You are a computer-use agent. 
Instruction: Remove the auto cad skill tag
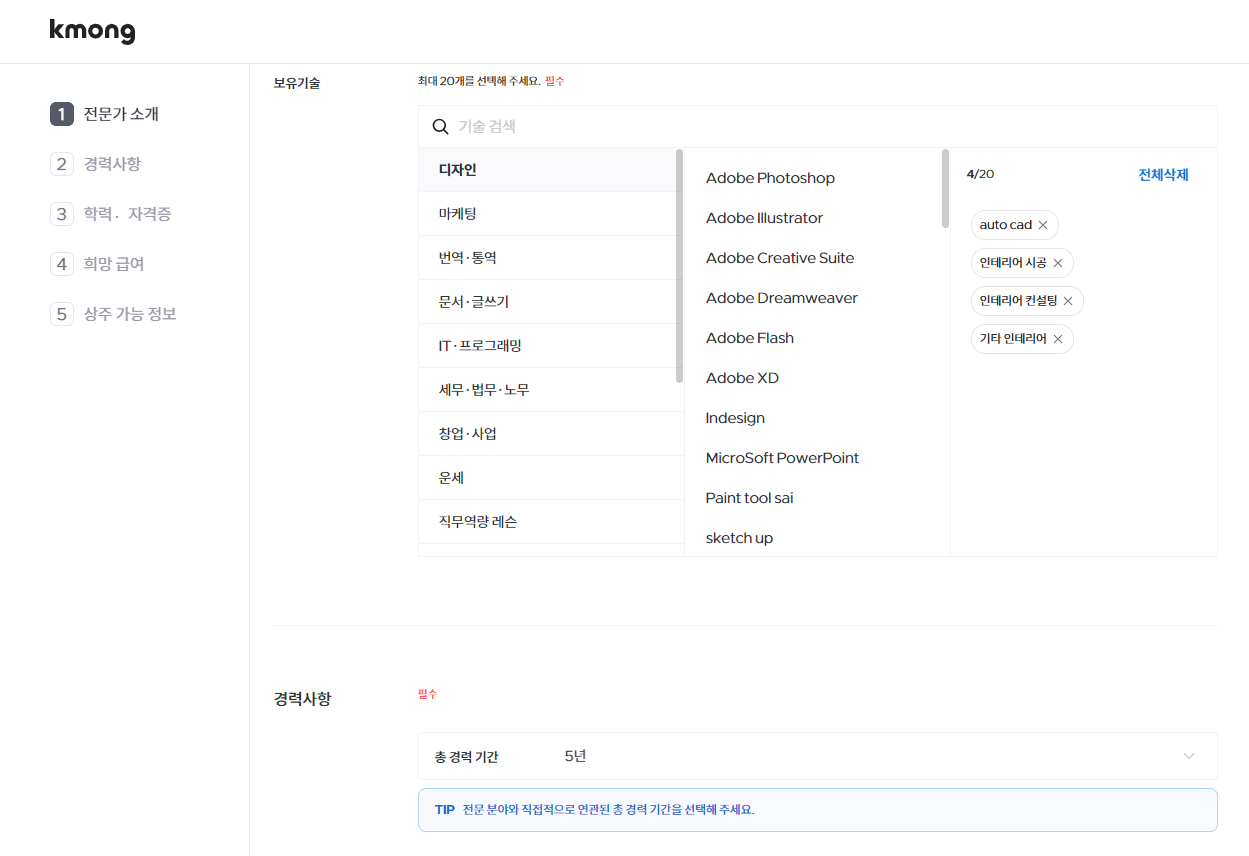tap(1043, 225)
